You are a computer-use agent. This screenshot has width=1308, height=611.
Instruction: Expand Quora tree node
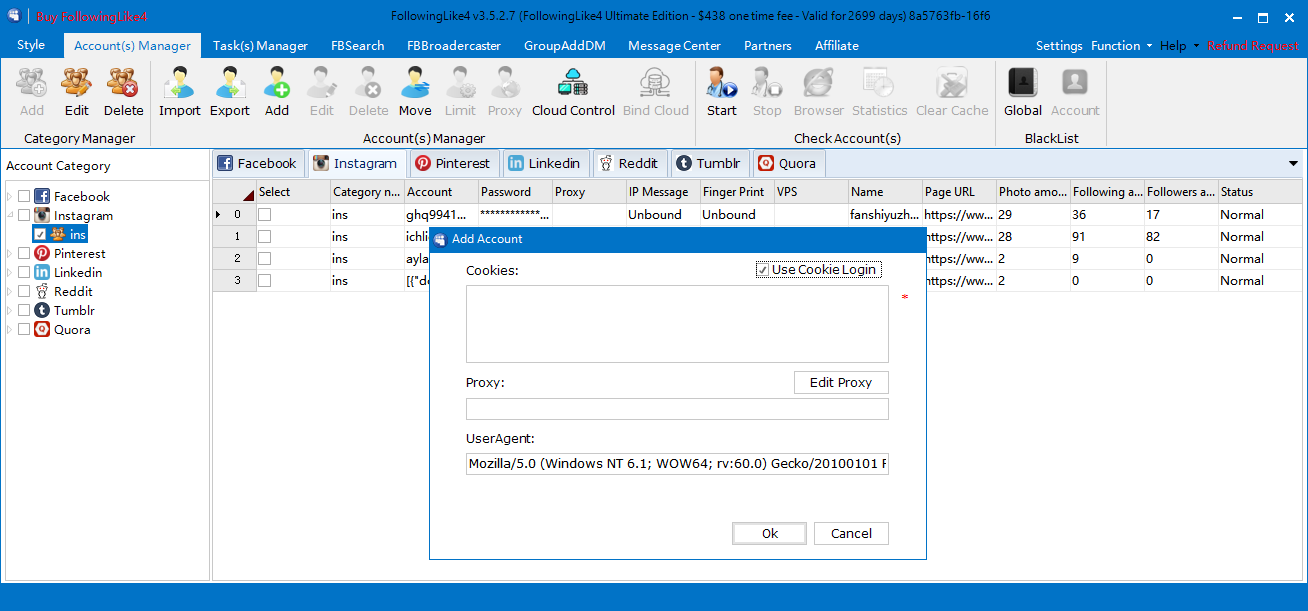(x=10, y=330)
